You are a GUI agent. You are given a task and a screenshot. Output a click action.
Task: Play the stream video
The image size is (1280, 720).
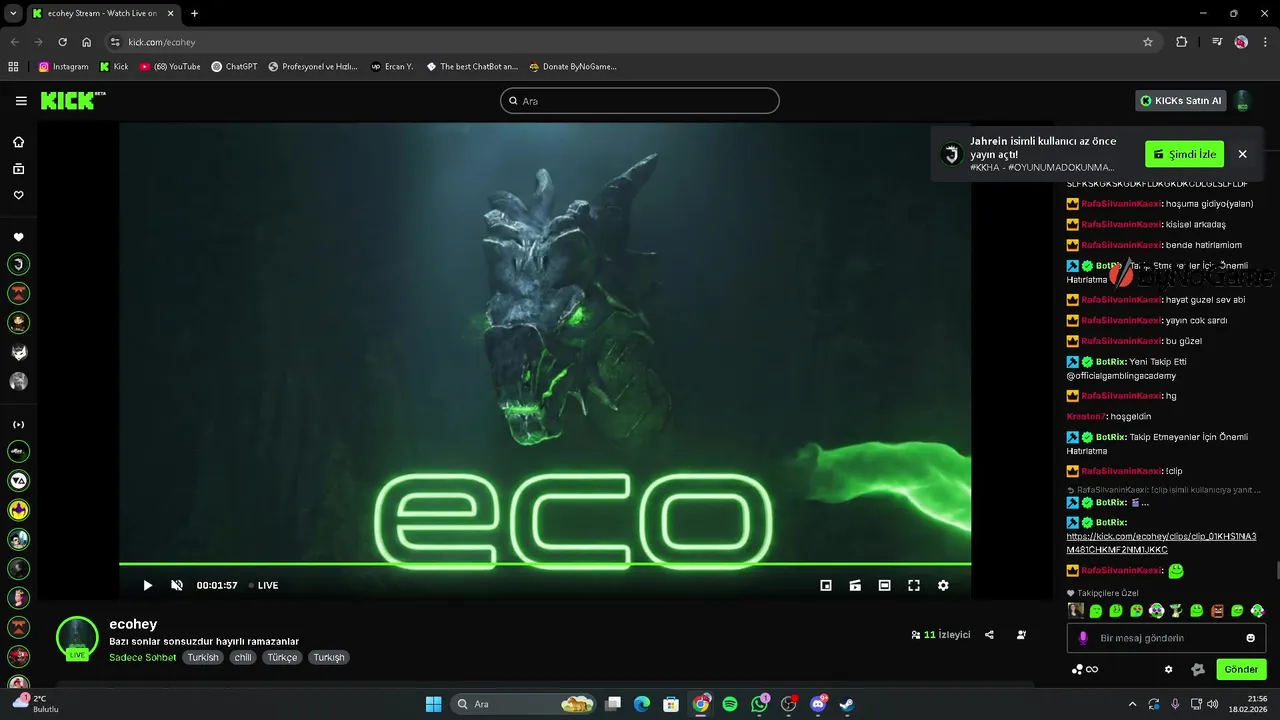[x=148, y=585]
